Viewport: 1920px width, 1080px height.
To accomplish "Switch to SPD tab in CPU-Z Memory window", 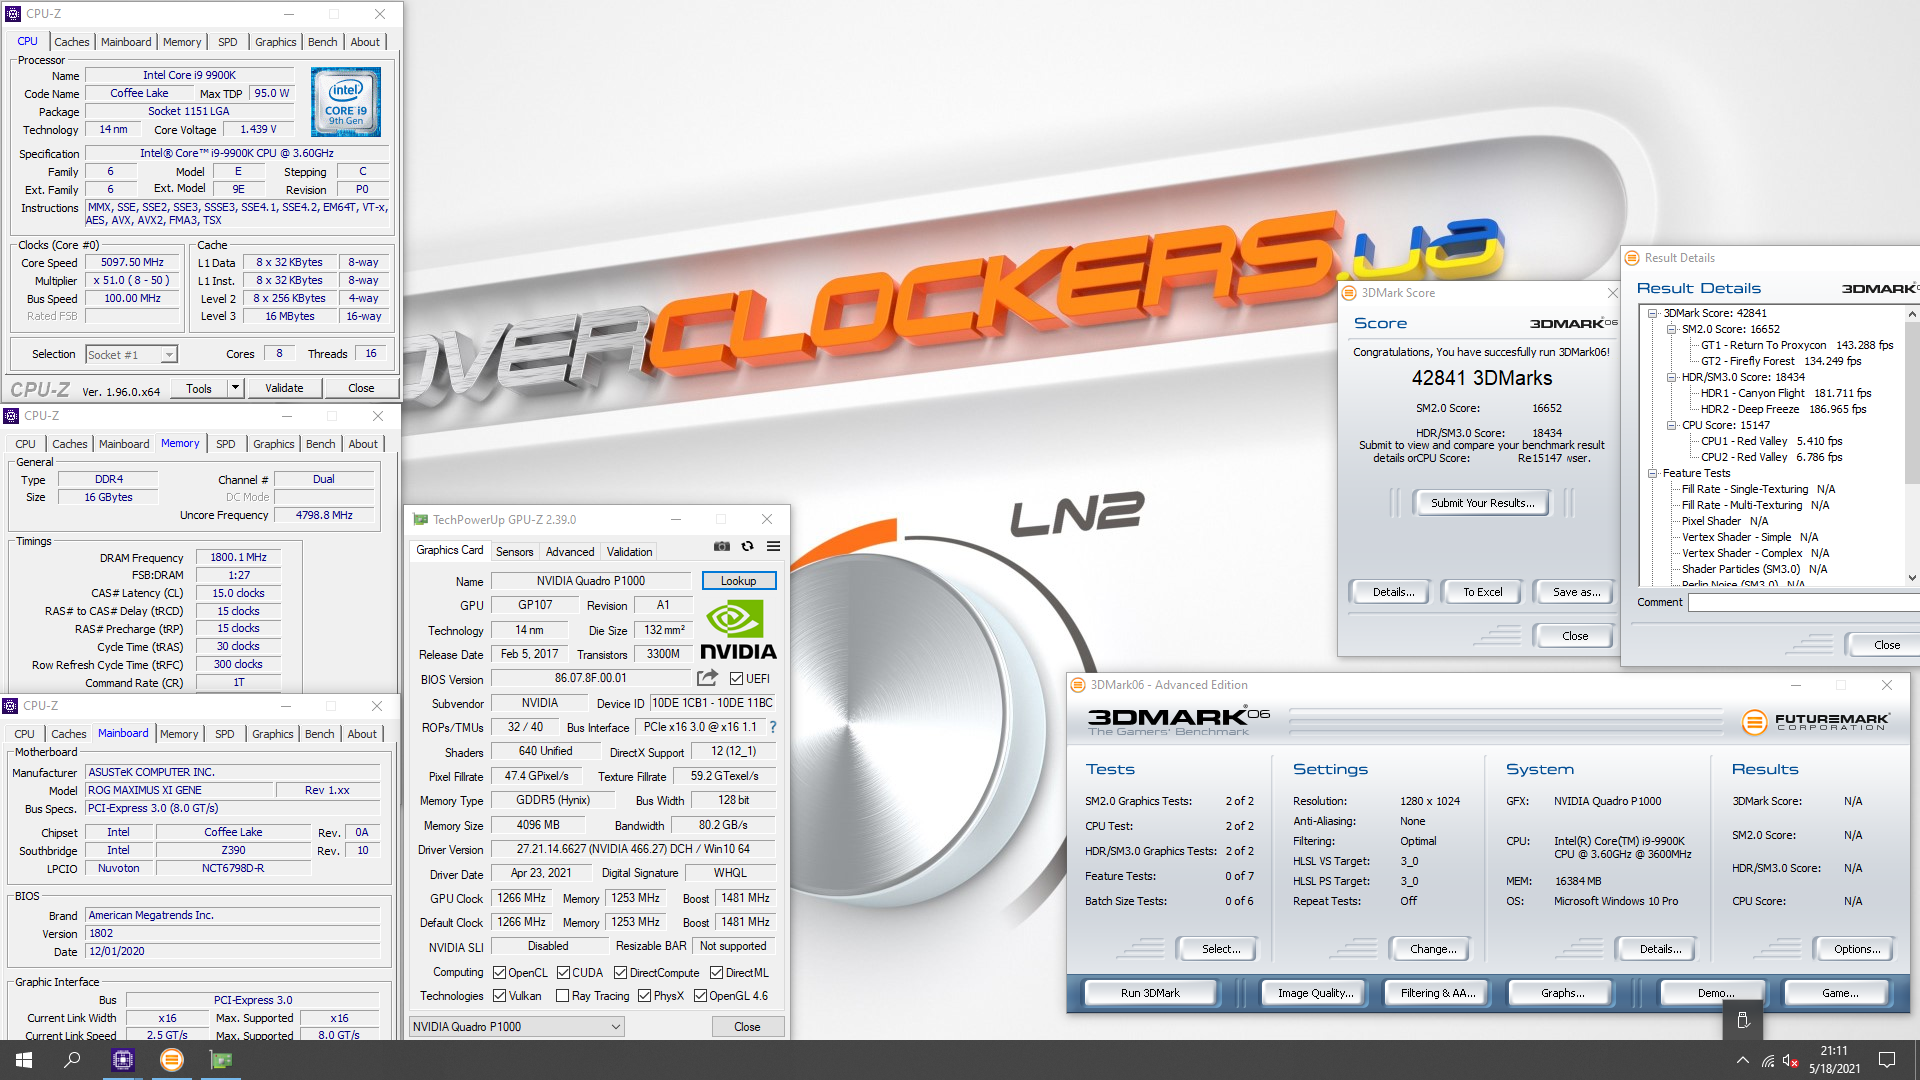I will point(226,444).
